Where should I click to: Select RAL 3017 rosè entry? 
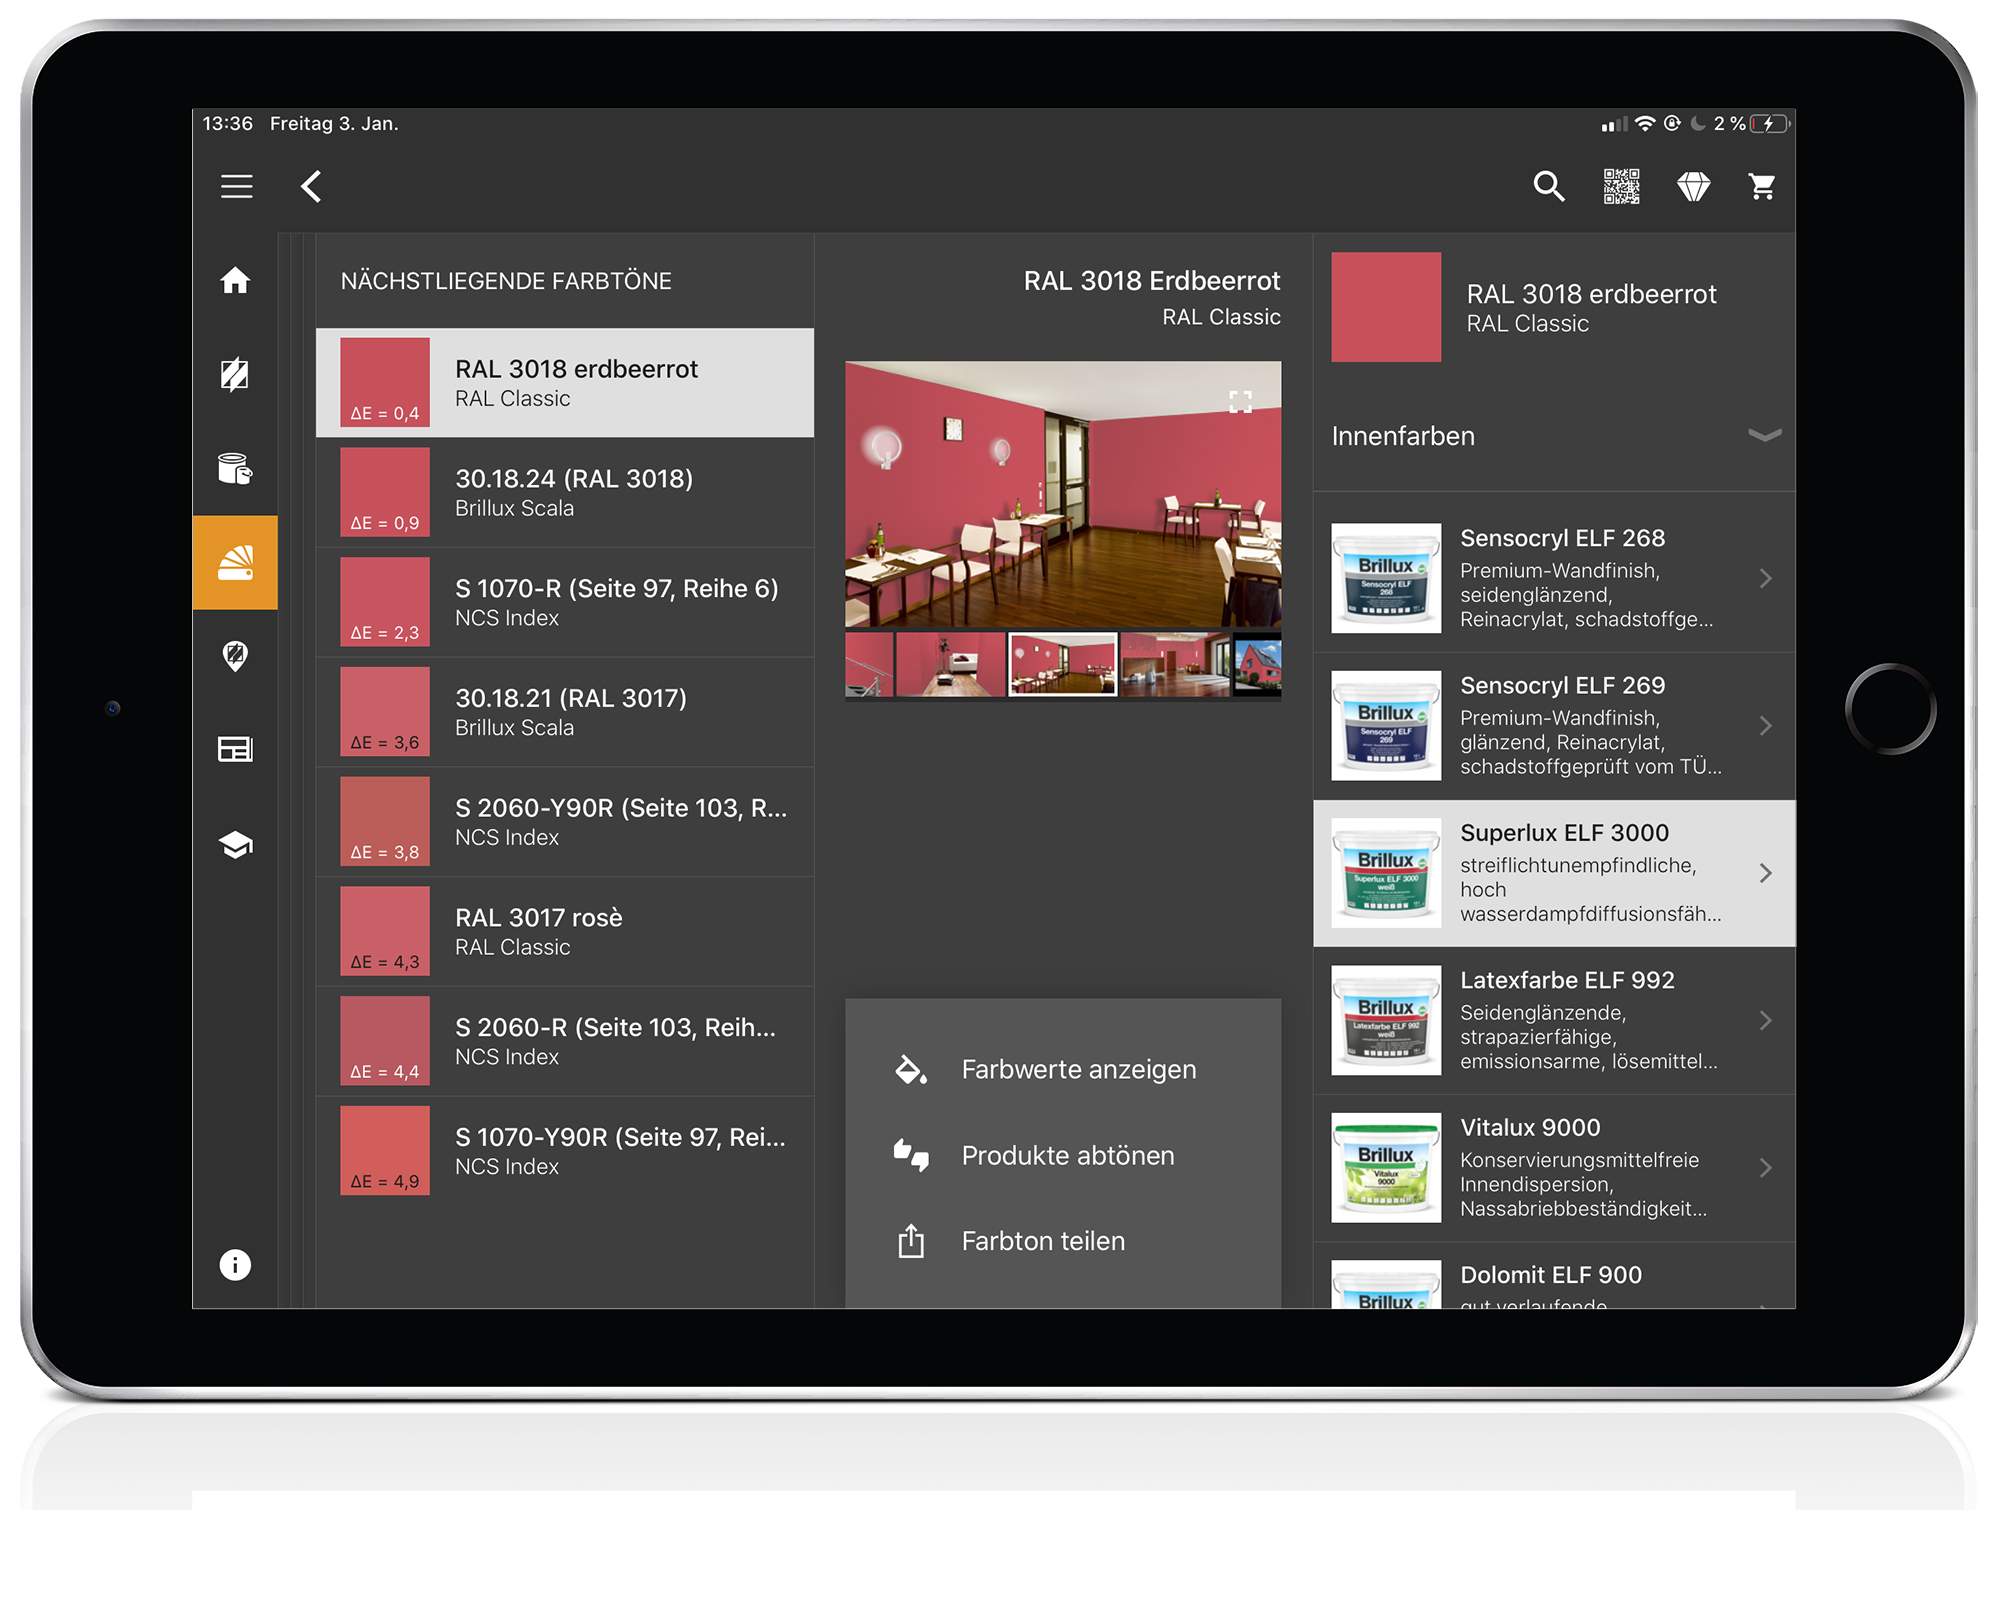565,931
